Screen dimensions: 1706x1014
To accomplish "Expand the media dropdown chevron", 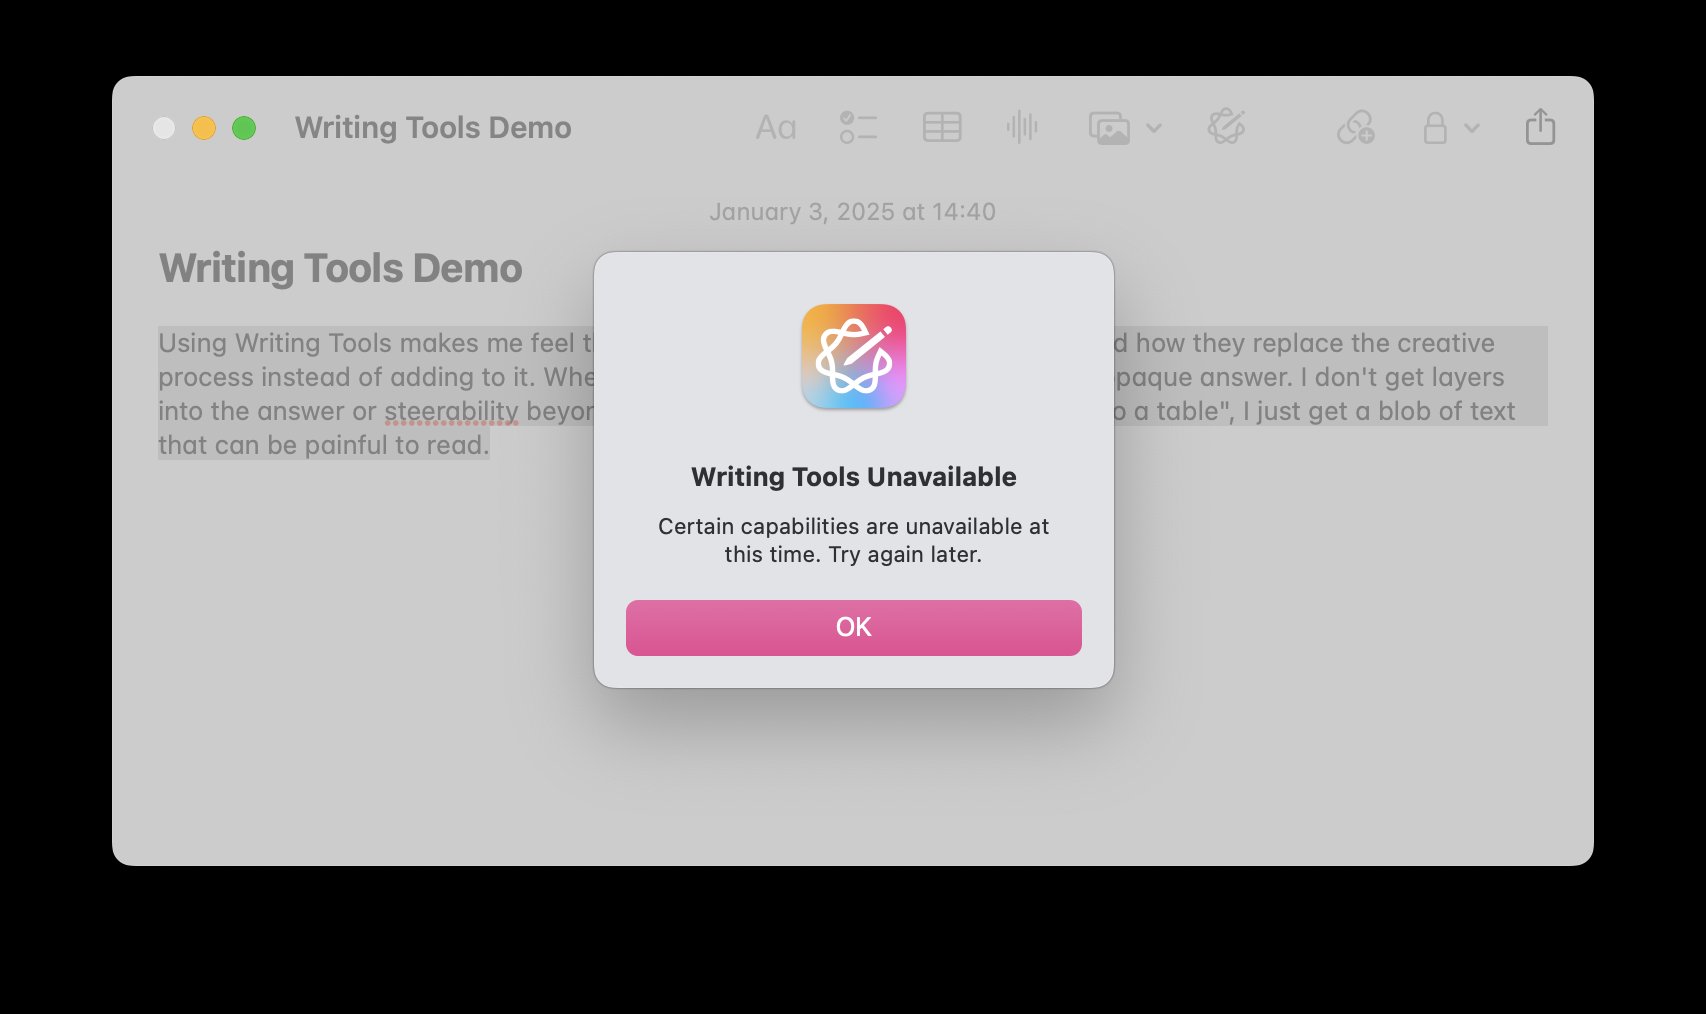I will point(1154,128).
